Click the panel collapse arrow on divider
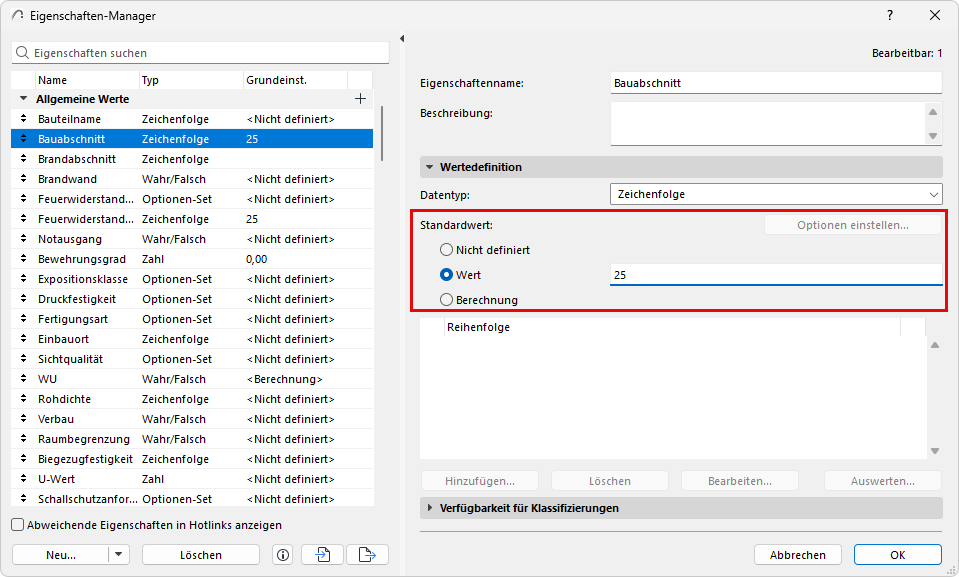The image size is (959, 577). pos(402,39)
